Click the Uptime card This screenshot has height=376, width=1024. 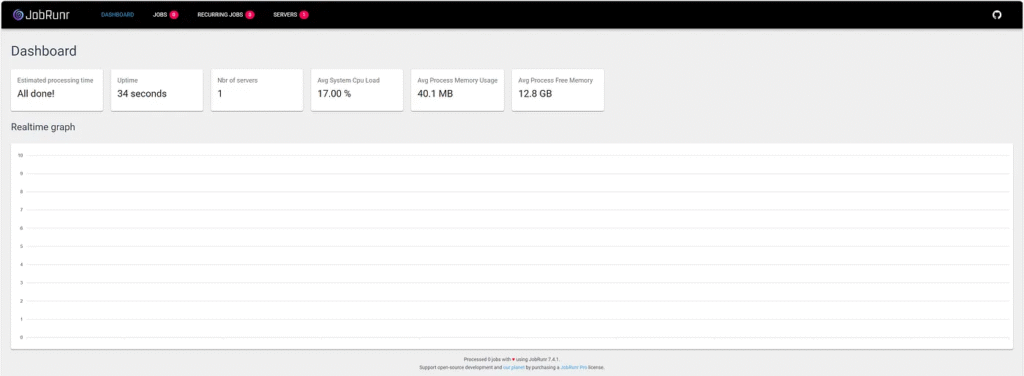(157, 90)
